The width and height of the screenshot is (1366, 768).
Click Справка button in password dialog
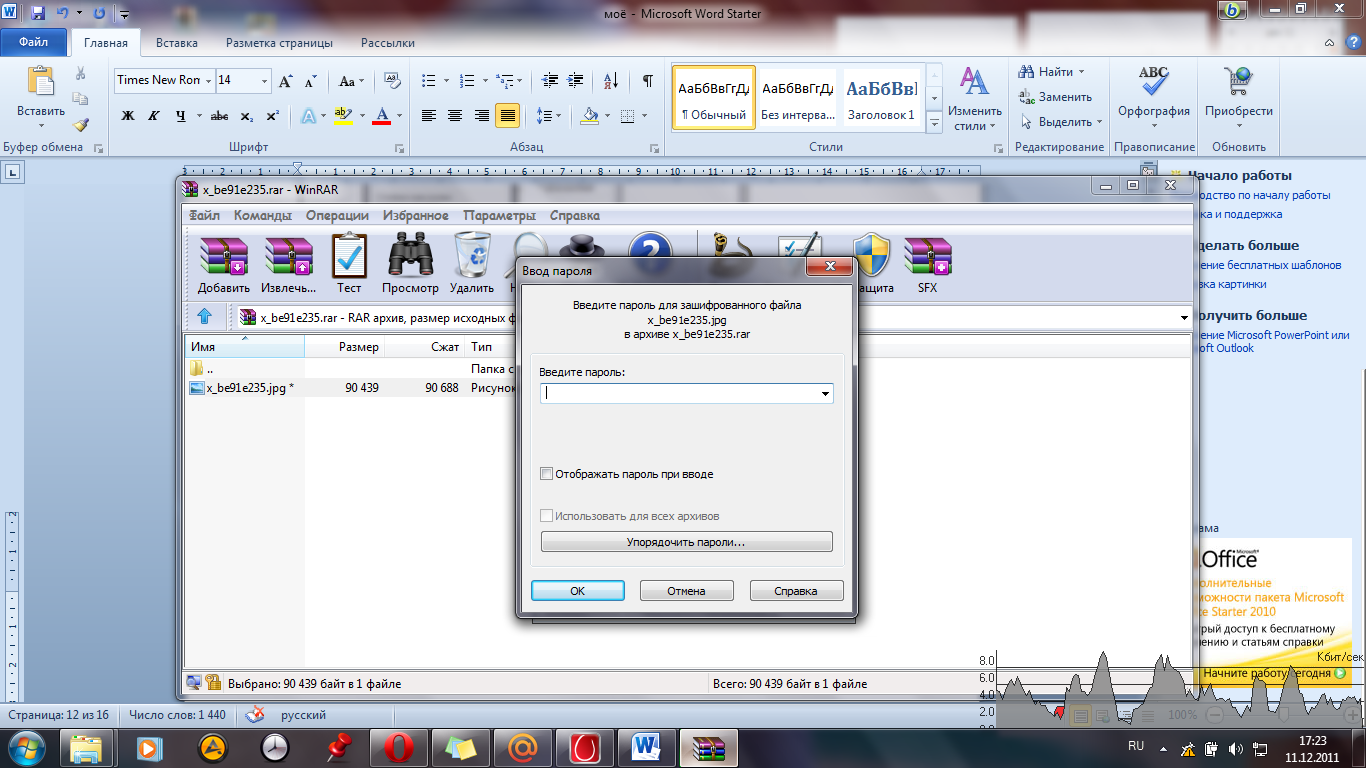(x=797, y=591)
